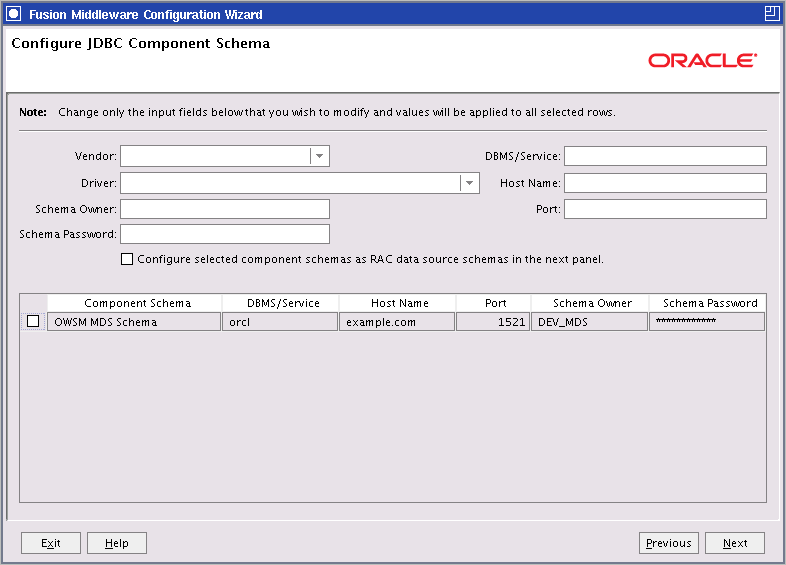Focus the Schema Owner input field

(x=225, y=209)
